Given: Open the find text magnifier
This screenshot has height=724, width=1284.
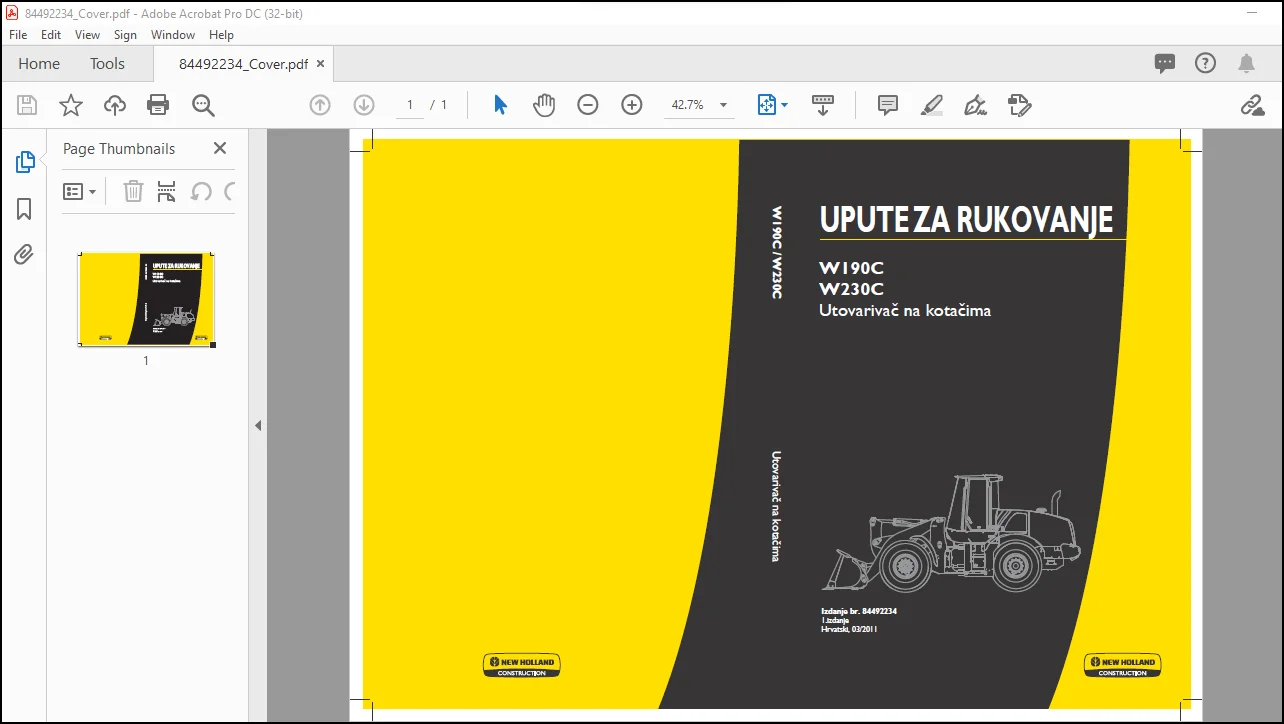Looking at the screenshot, I should (203, 105).
